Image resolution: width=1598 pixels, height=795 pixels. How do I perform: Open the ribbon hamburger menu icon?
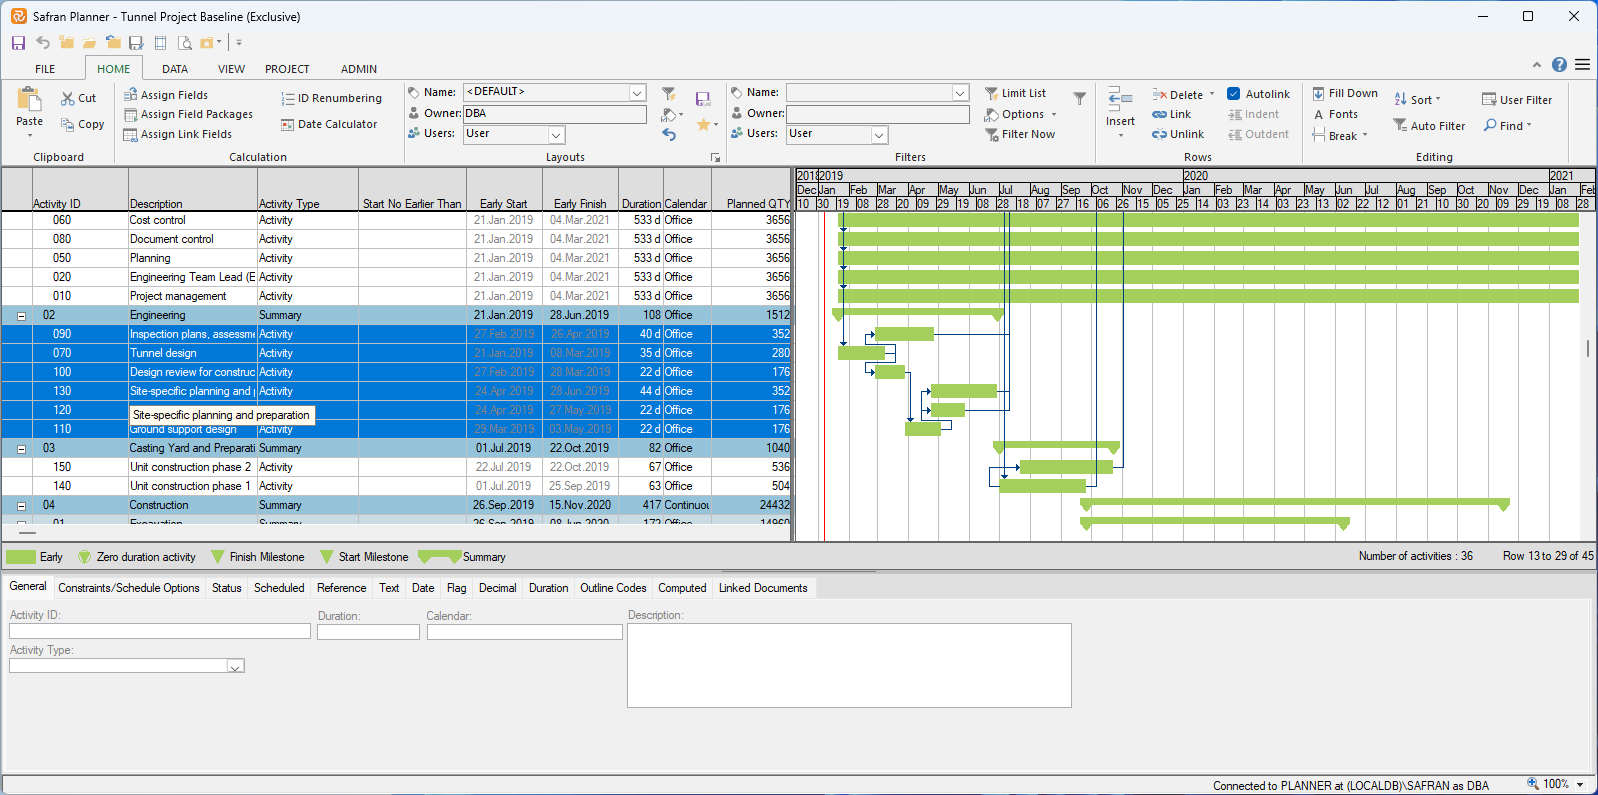[1582, 64]
